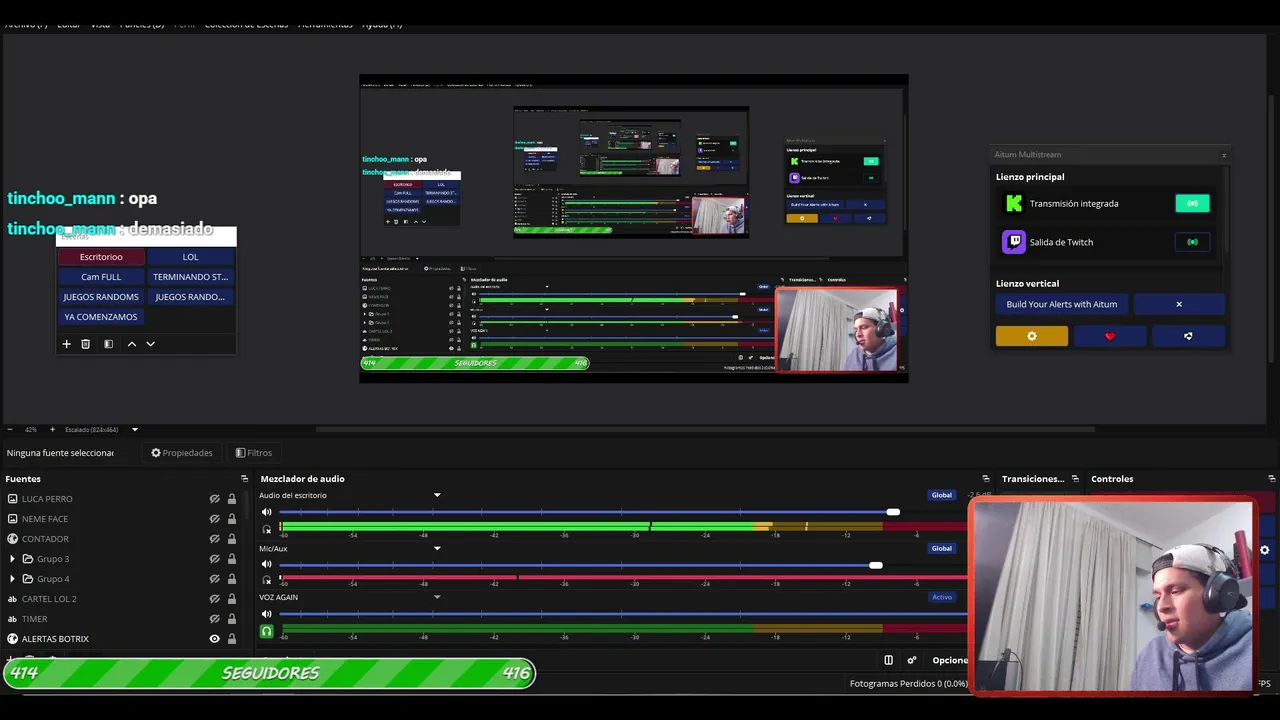
Task: Open settings gear in Controles panel
Action: click(x=1265, y=550)
